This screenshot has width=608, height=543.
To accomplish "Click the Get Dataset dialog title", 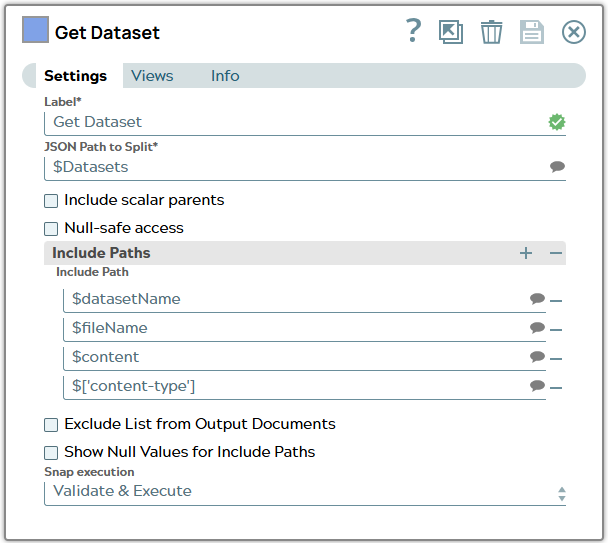I will 107,33.
